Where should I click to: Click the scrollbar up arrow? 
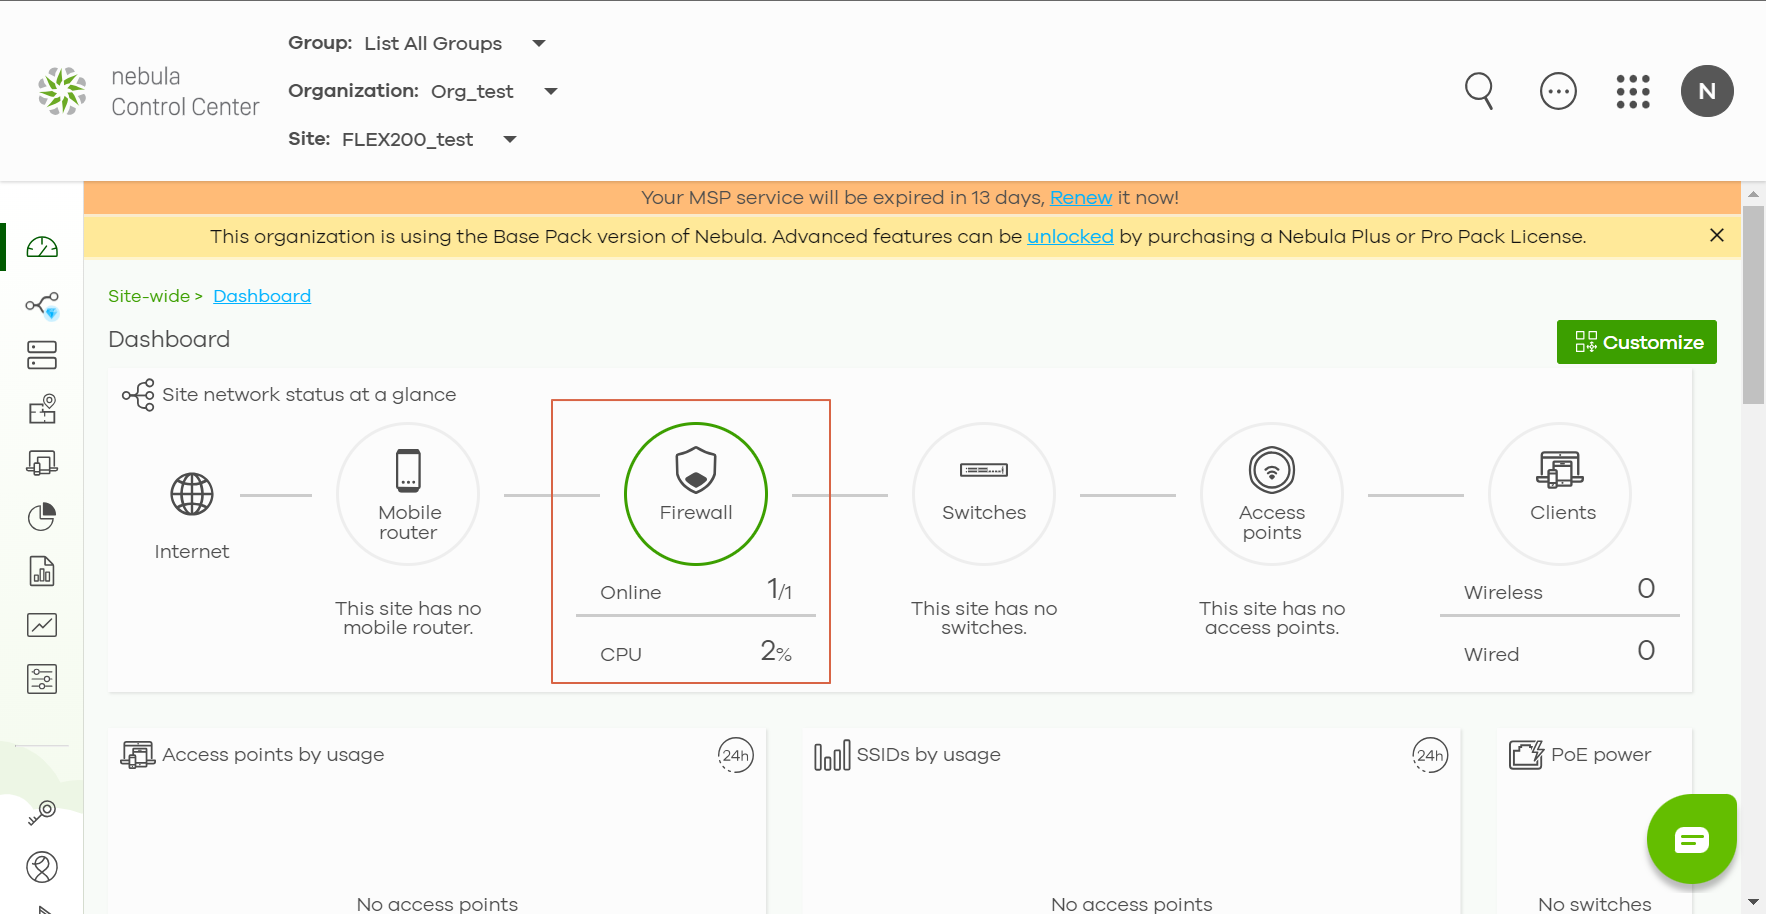pos(1753,194)
